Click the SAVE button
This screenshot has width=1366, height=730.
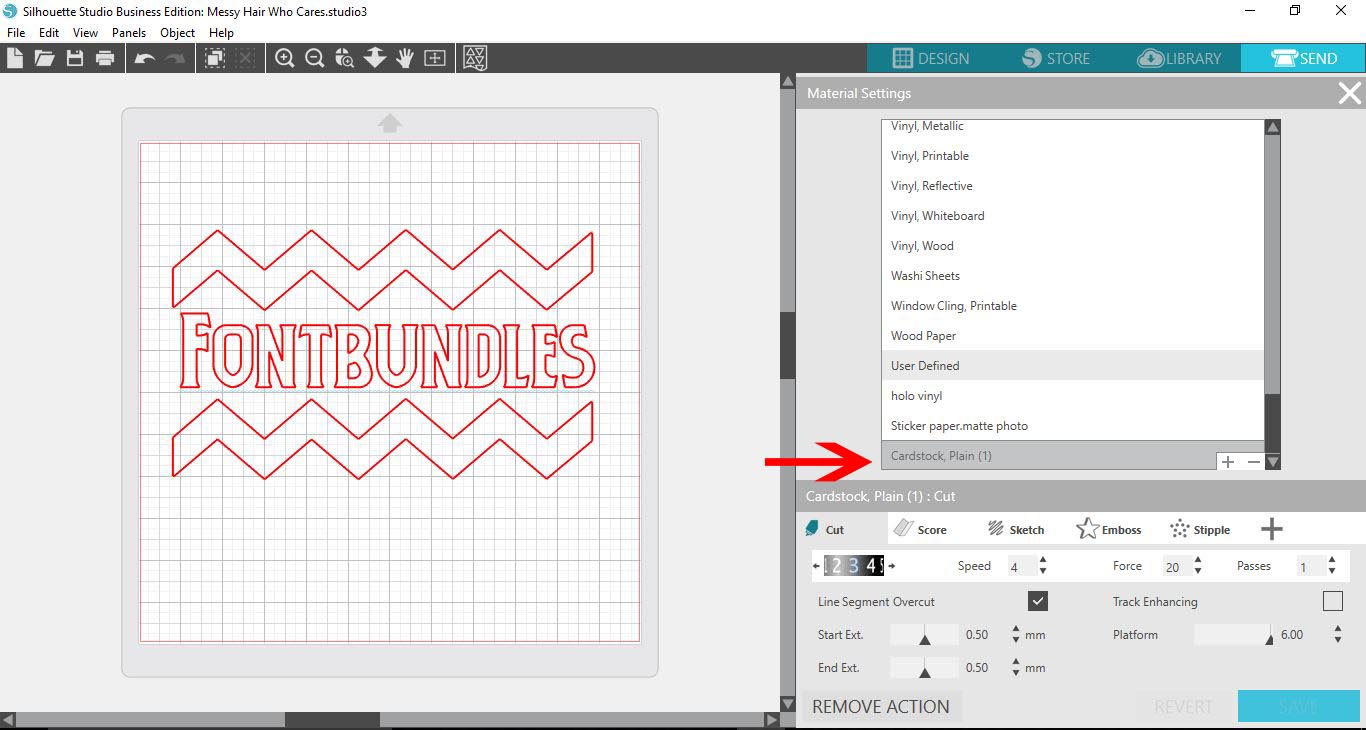coord(1298,706)
